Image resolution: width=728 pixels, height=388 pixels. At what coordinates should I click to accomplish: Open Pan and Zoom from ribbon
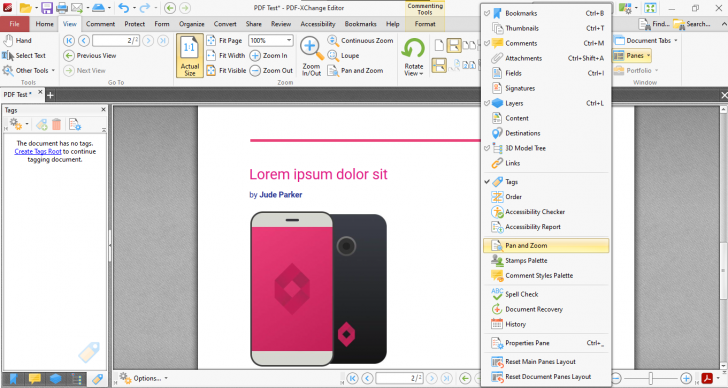[x=356, y=71]
